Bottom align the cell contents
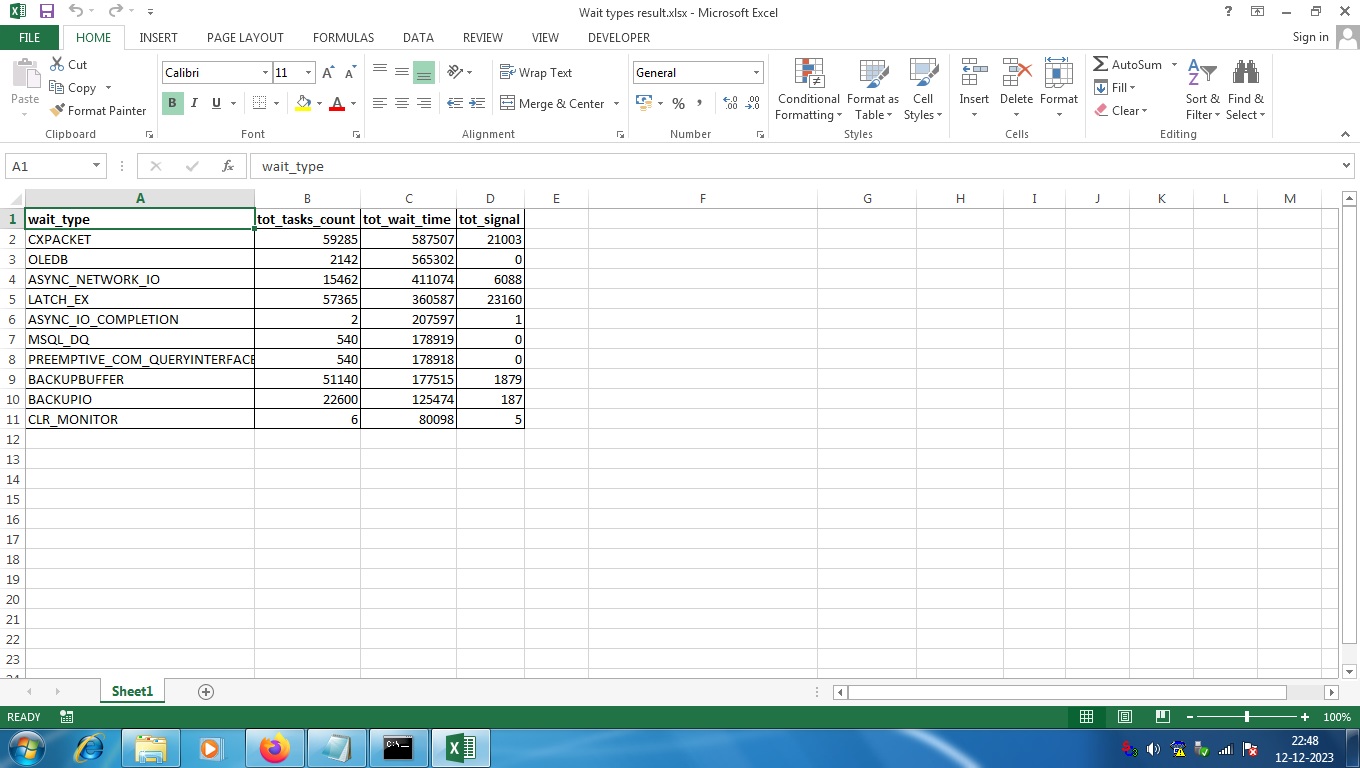 (423, 72)
